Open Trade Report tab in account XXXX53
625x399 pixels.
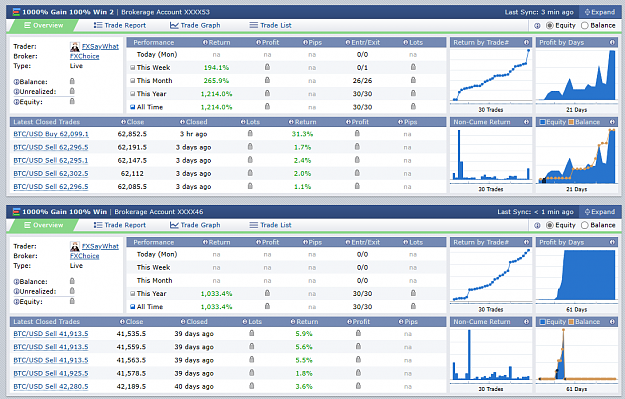[x=120, y=25]
